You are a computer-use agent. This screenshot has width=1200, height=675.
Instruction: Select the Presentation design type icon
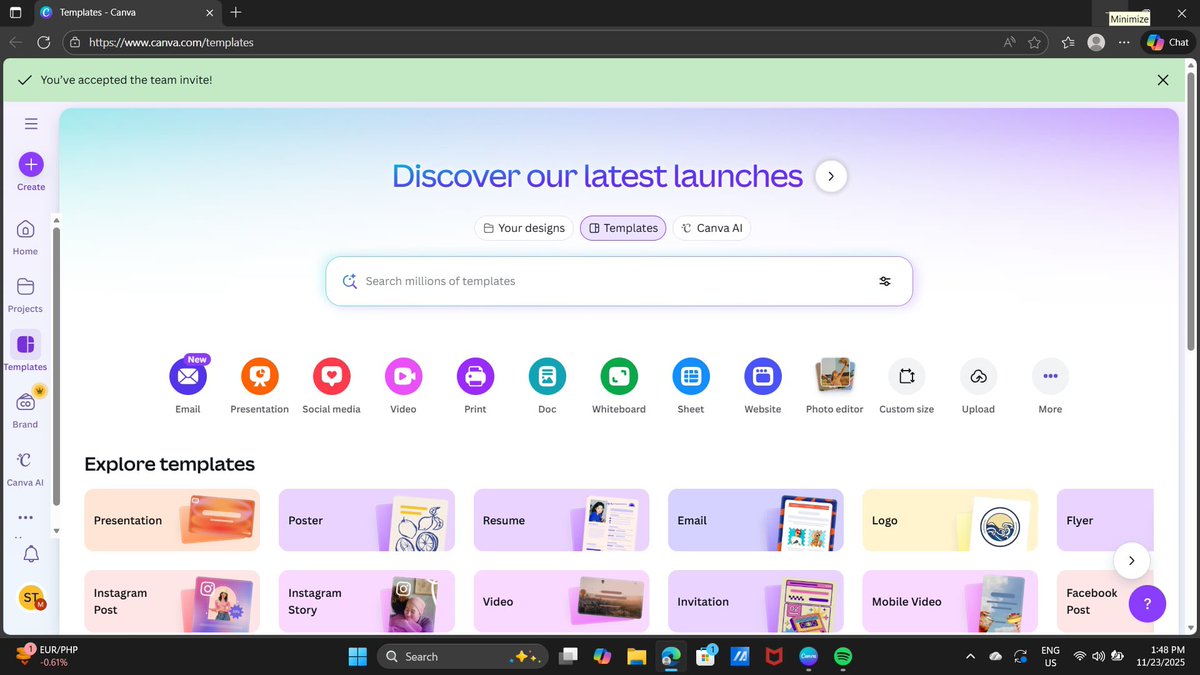[x=260, y=377]
